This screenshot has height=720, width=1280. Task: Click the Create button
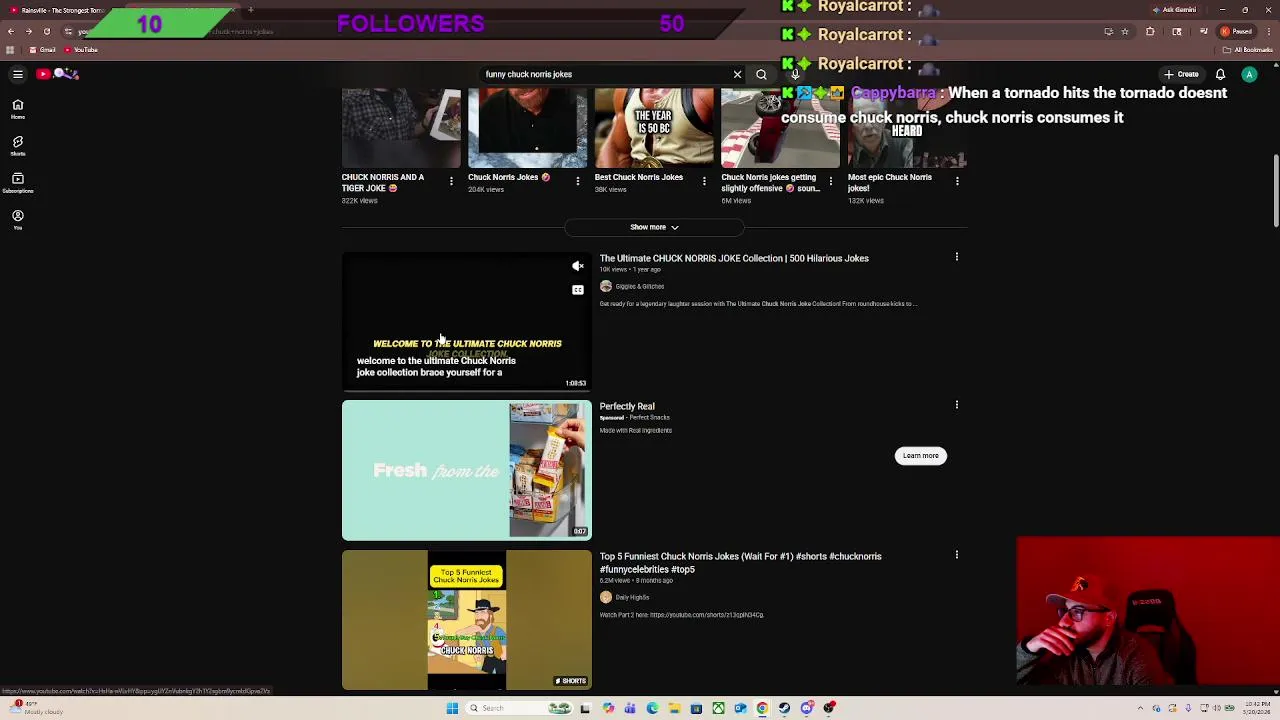pyautogui.click(x=1182, y=74)
